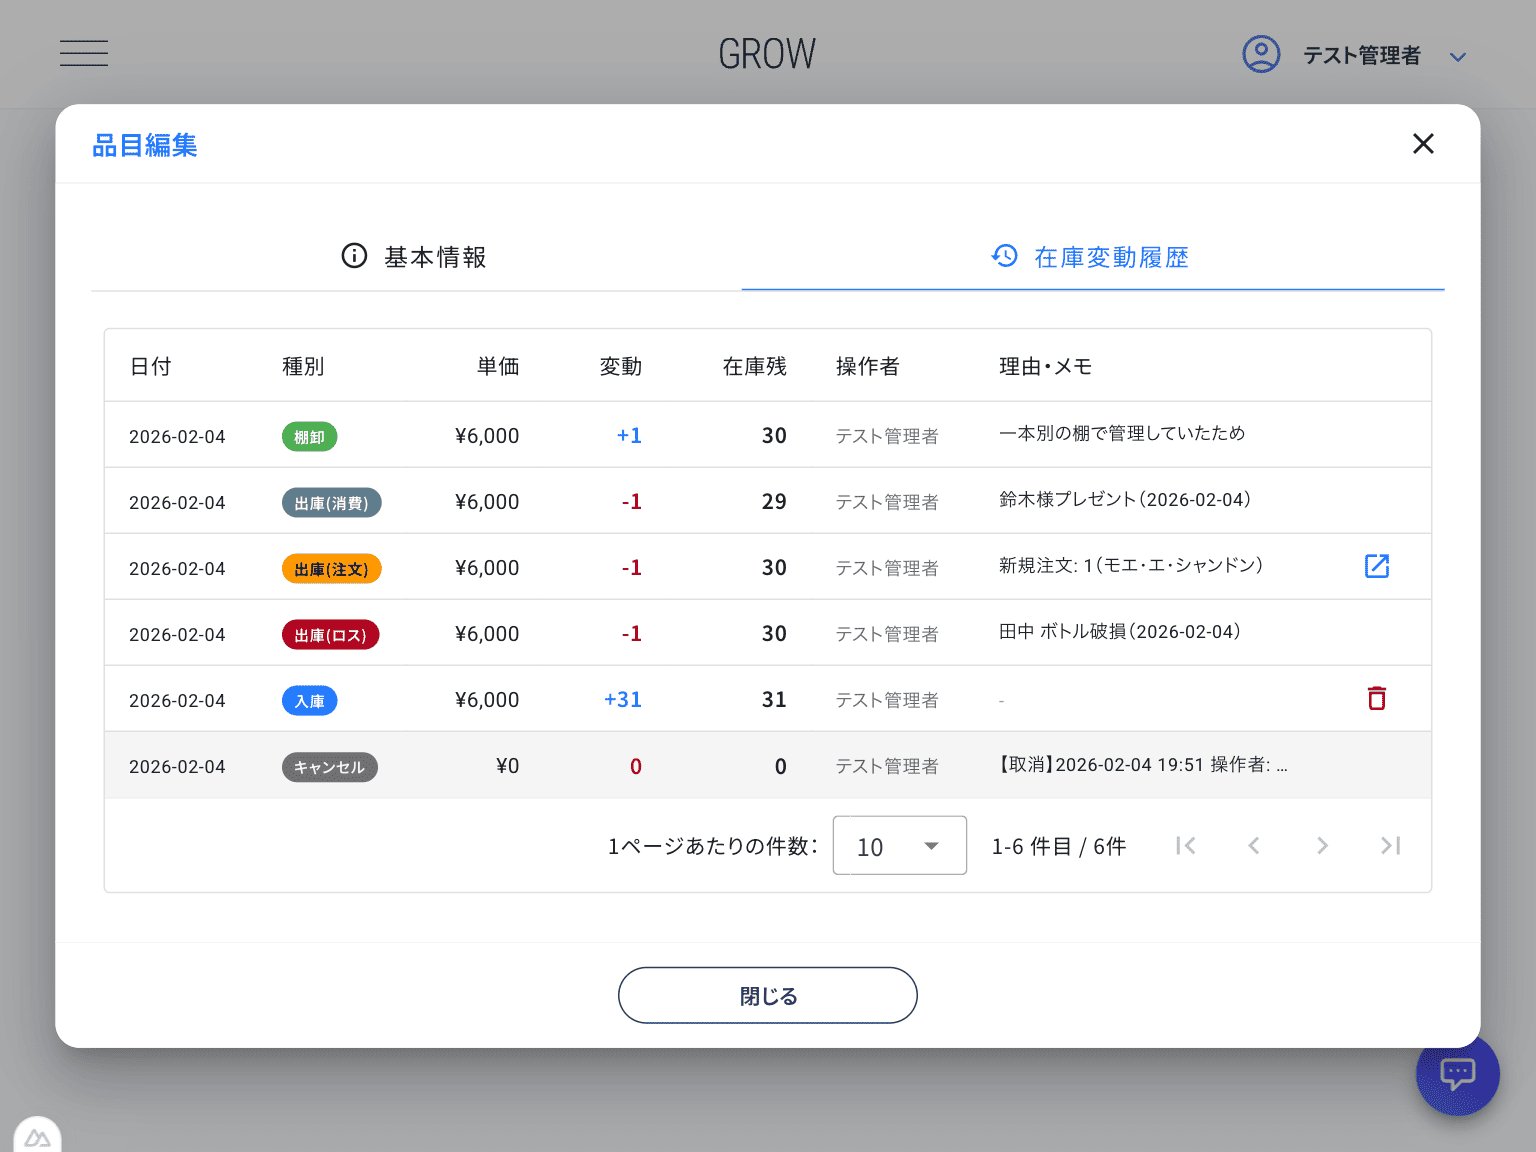Open the per-page count dropdown showing 10
The width and height of the screenshot is (1536, 1152).
click(898, 845)
